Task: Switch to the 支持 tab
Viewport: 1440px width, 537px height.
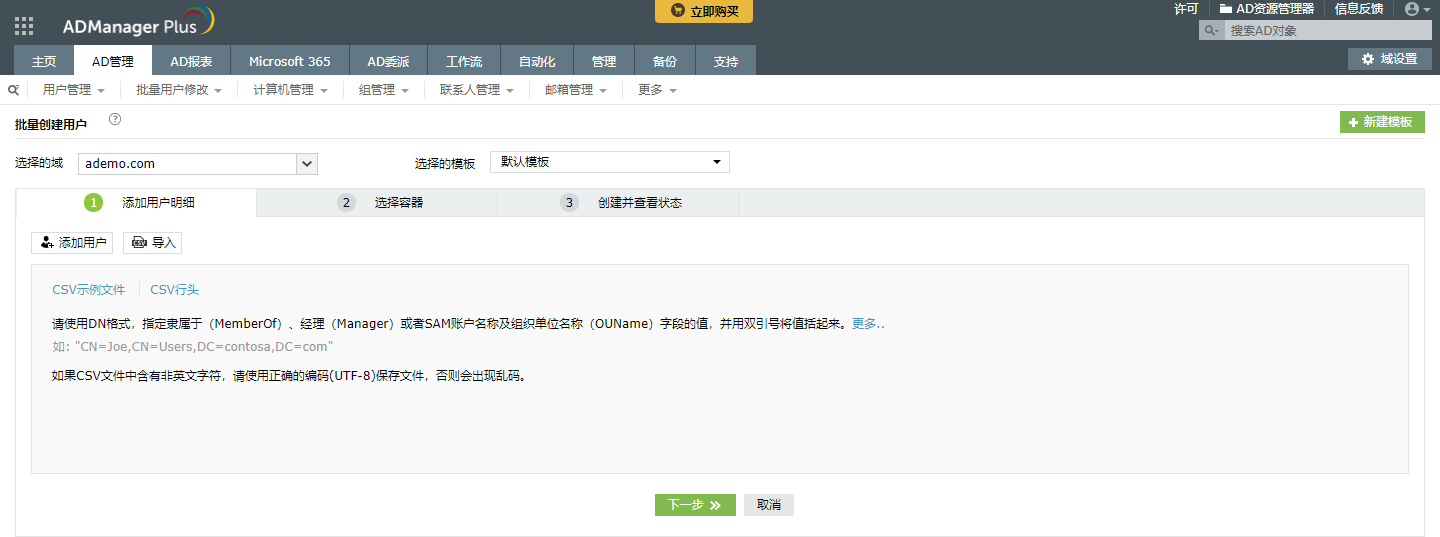Action: click(x=726, y=61)
